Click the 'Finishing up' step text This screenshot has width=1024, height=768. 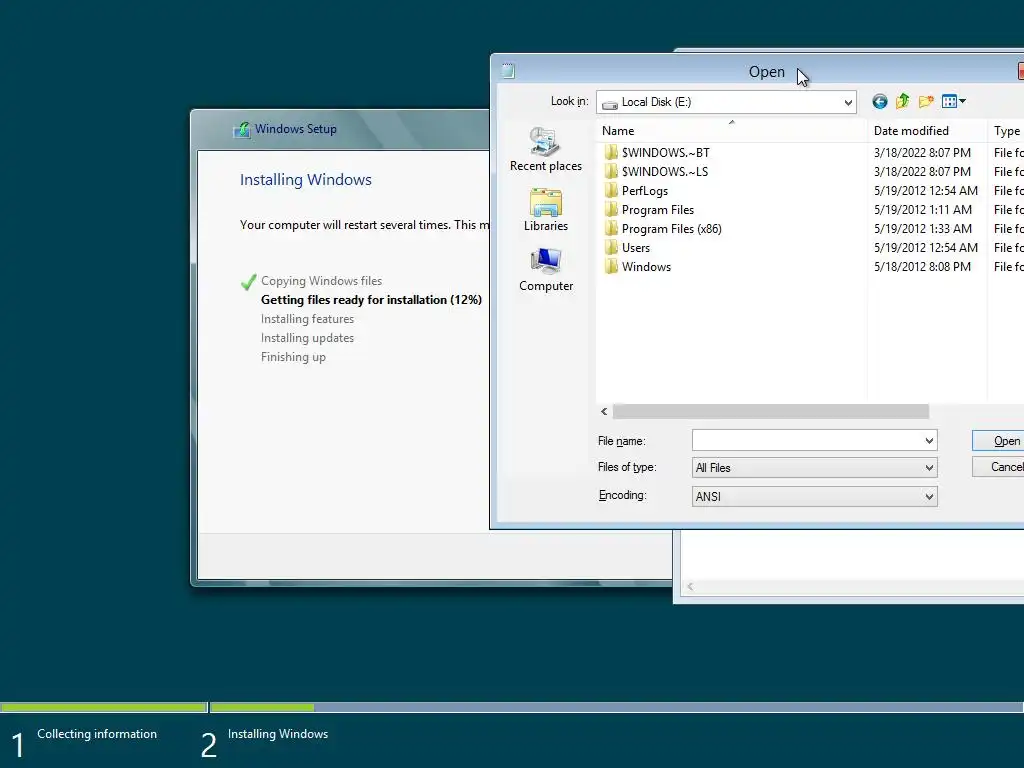pos(293,357)
